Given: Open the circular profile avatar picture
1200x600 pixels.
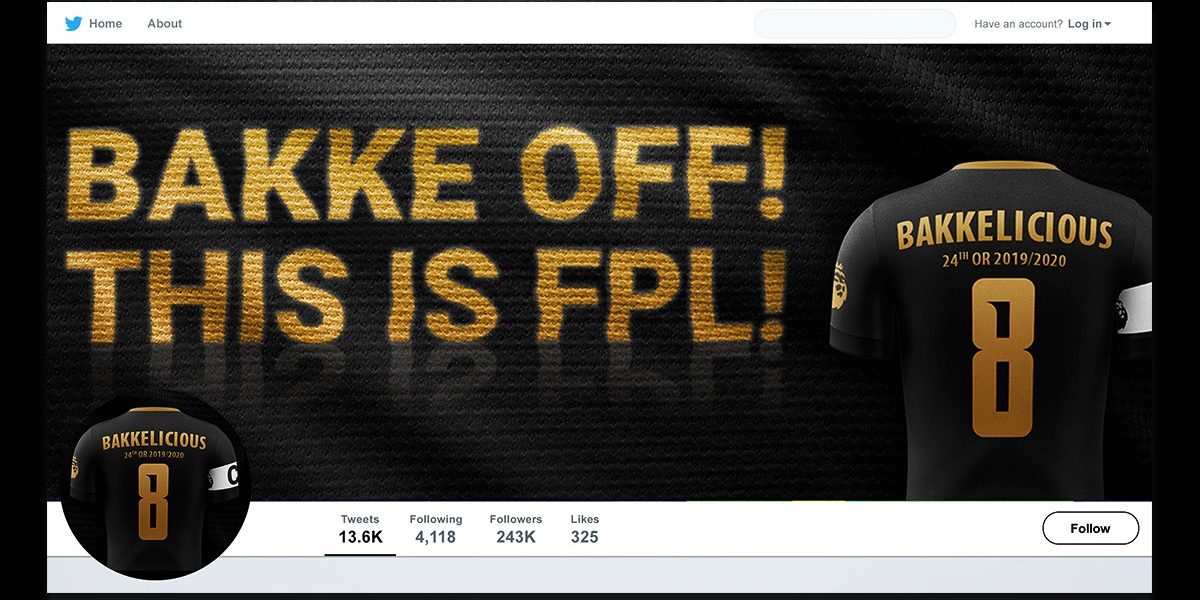Looking at the screenshot, I should 155,484.
